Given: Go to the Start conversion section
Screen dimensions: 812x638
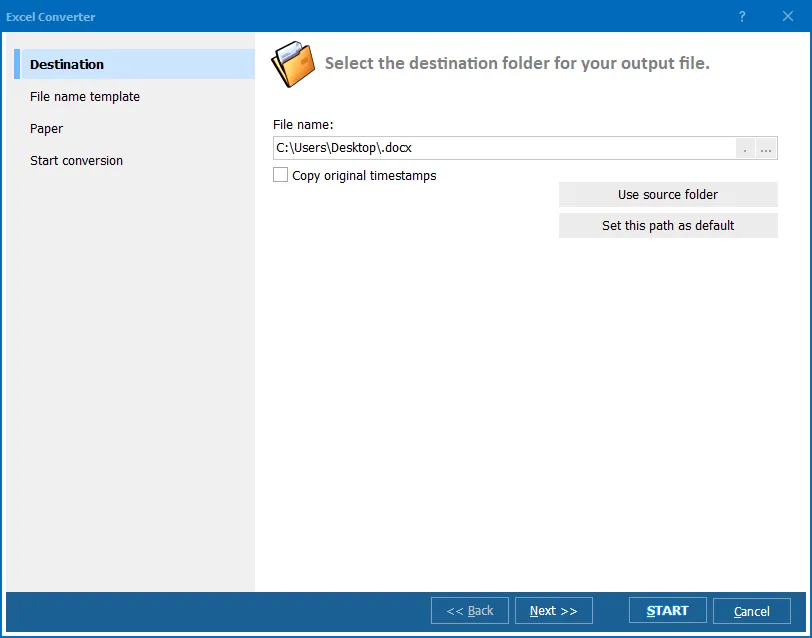Looking at the screenshot, I should pos(76,160).
